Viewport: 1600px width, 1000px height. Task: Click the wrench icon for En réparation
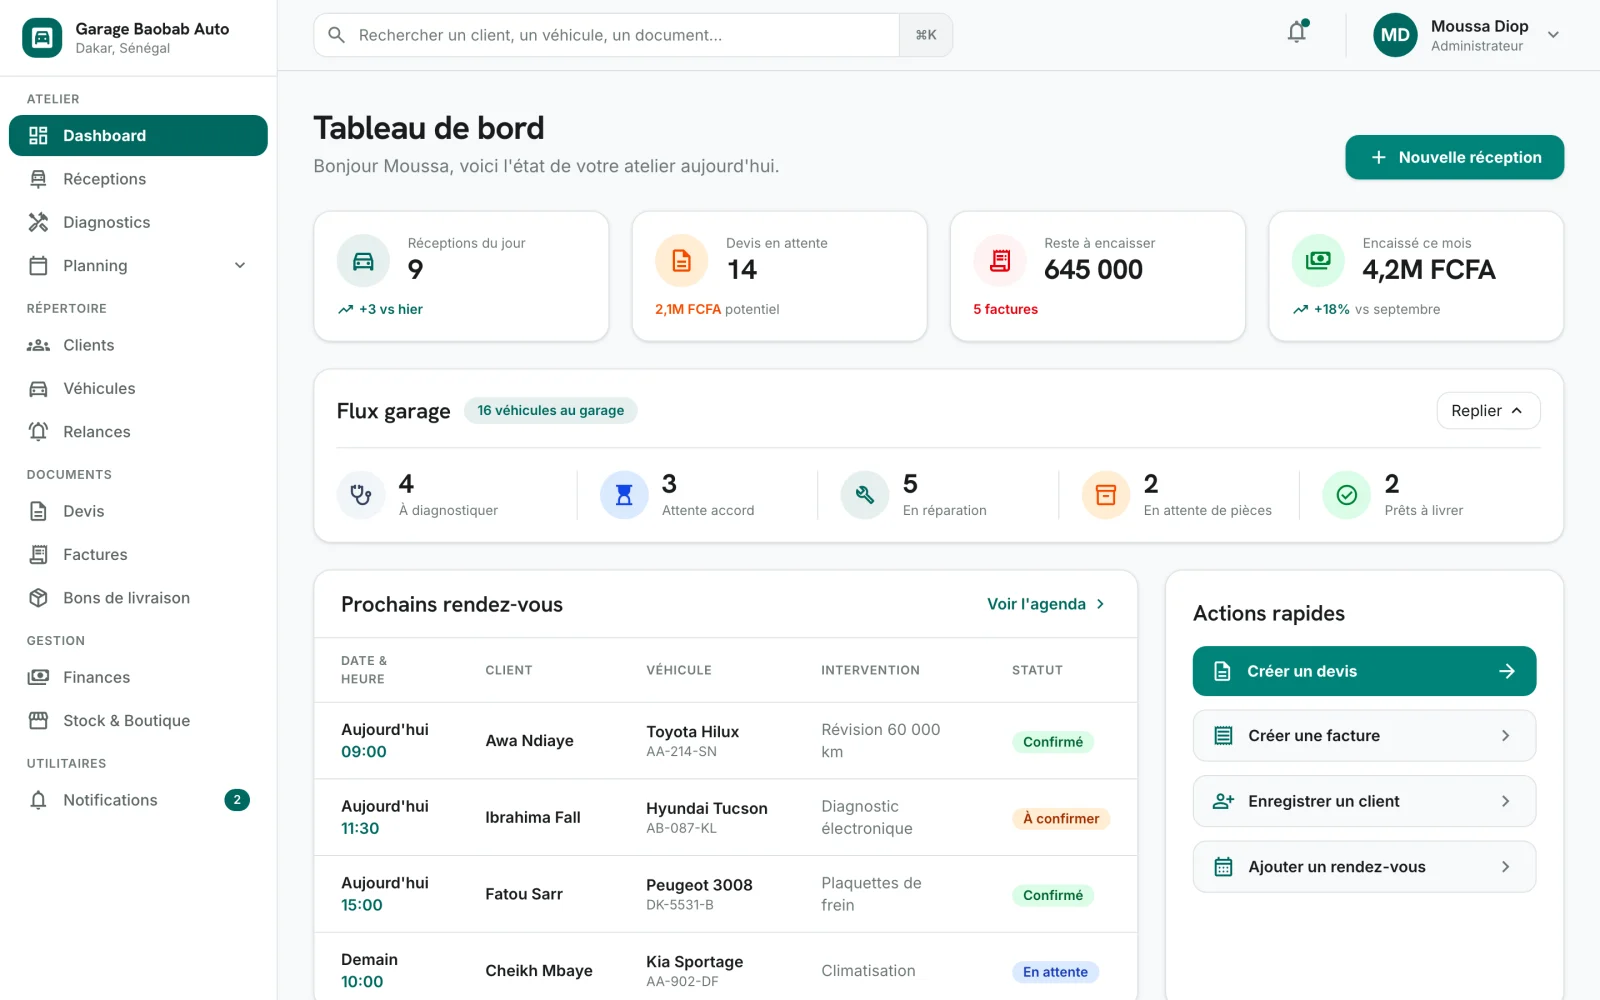pyautogui.click(x=865, y=495)
